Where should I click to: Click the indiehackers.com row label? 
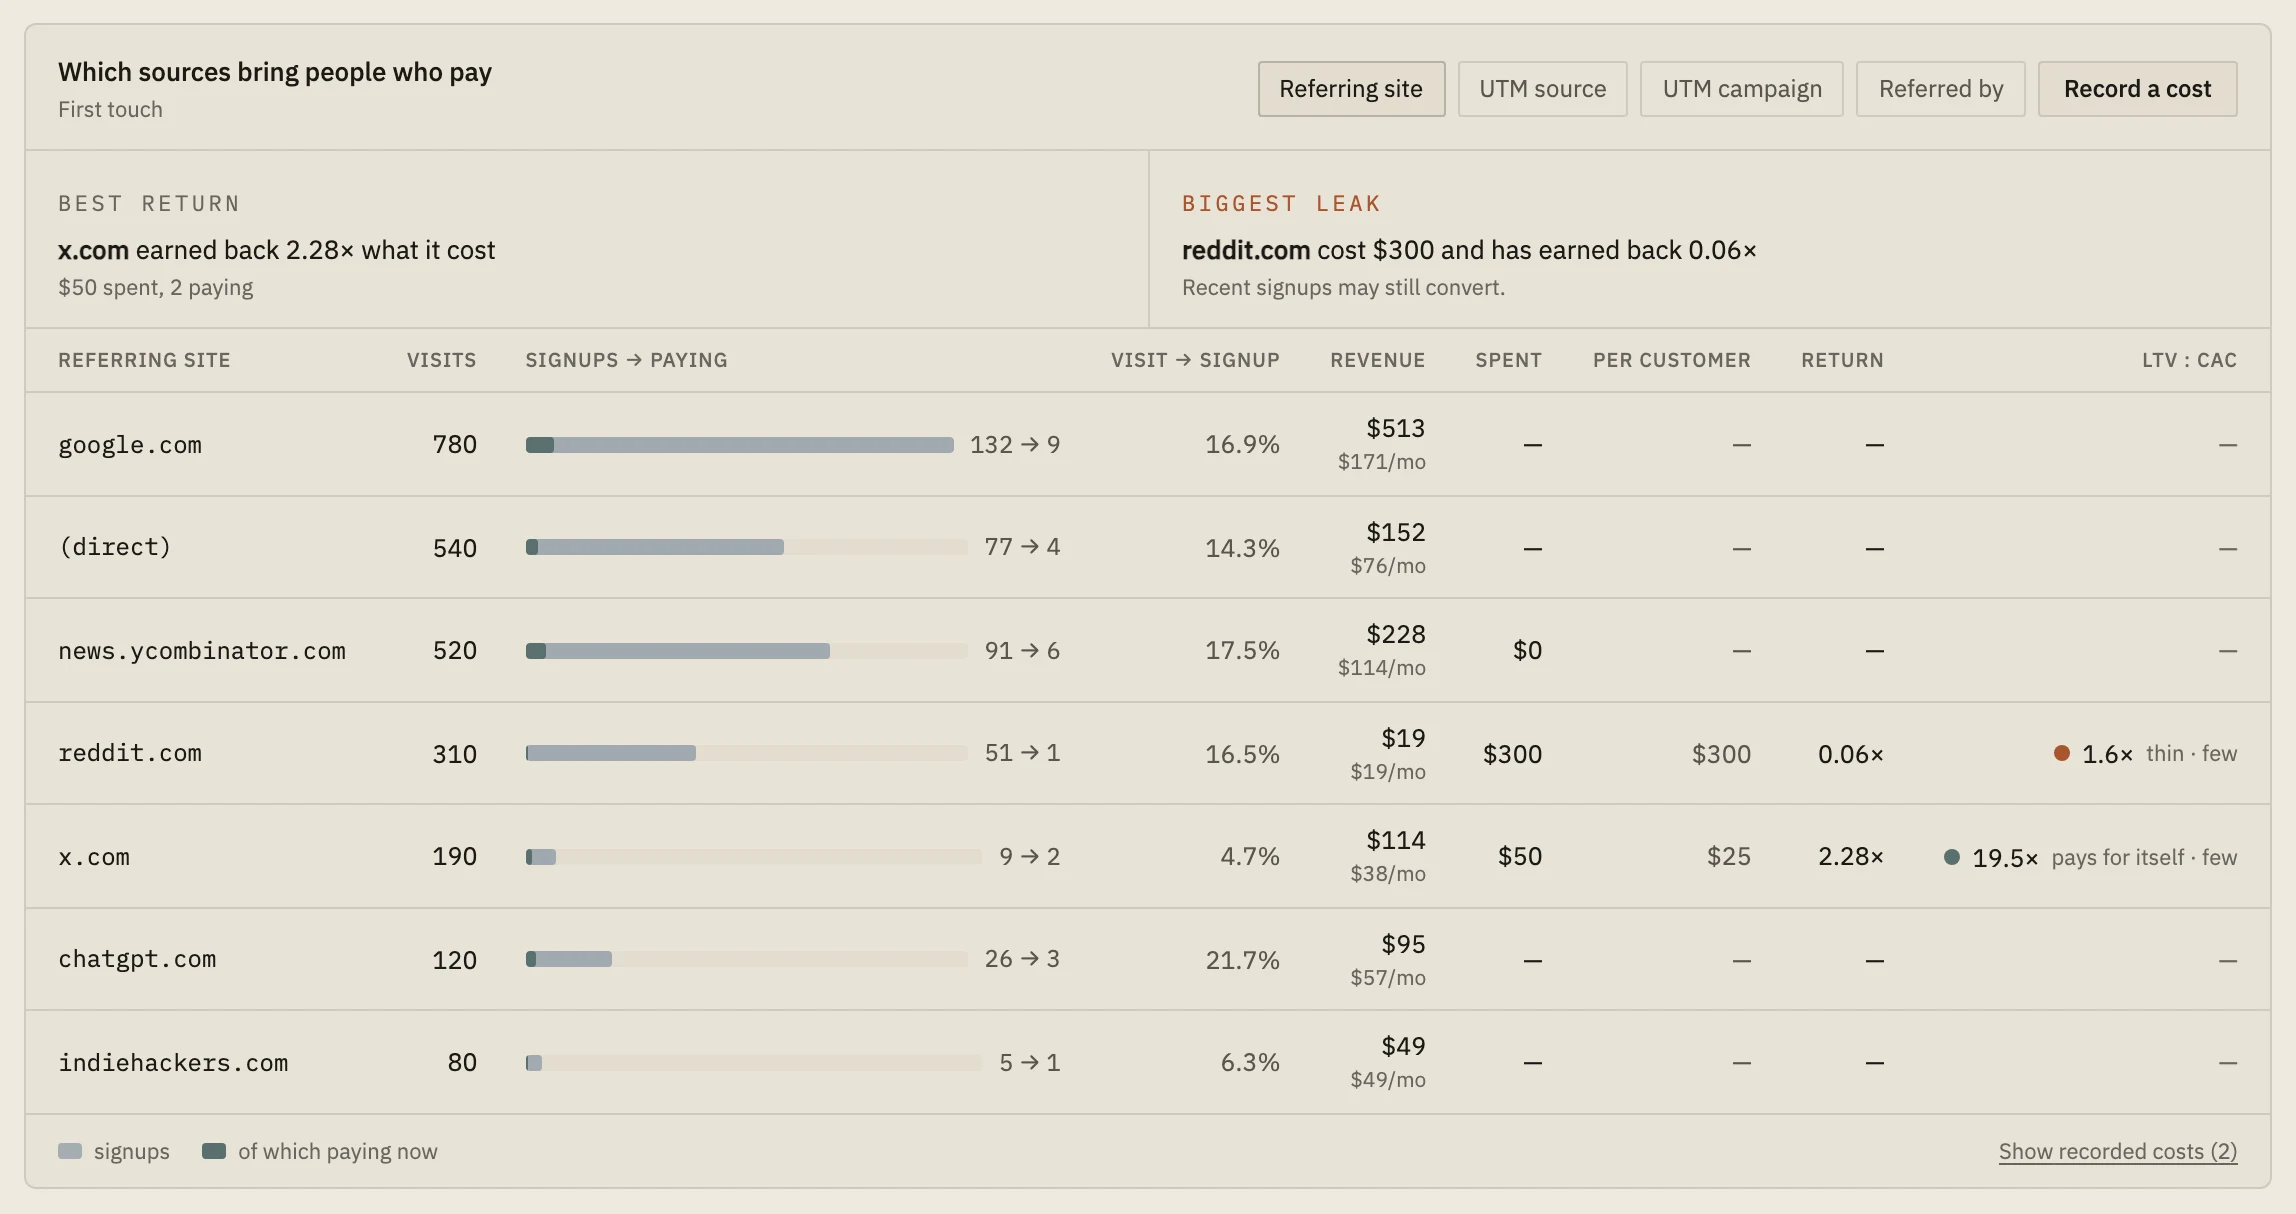[x=173, y=1063]
